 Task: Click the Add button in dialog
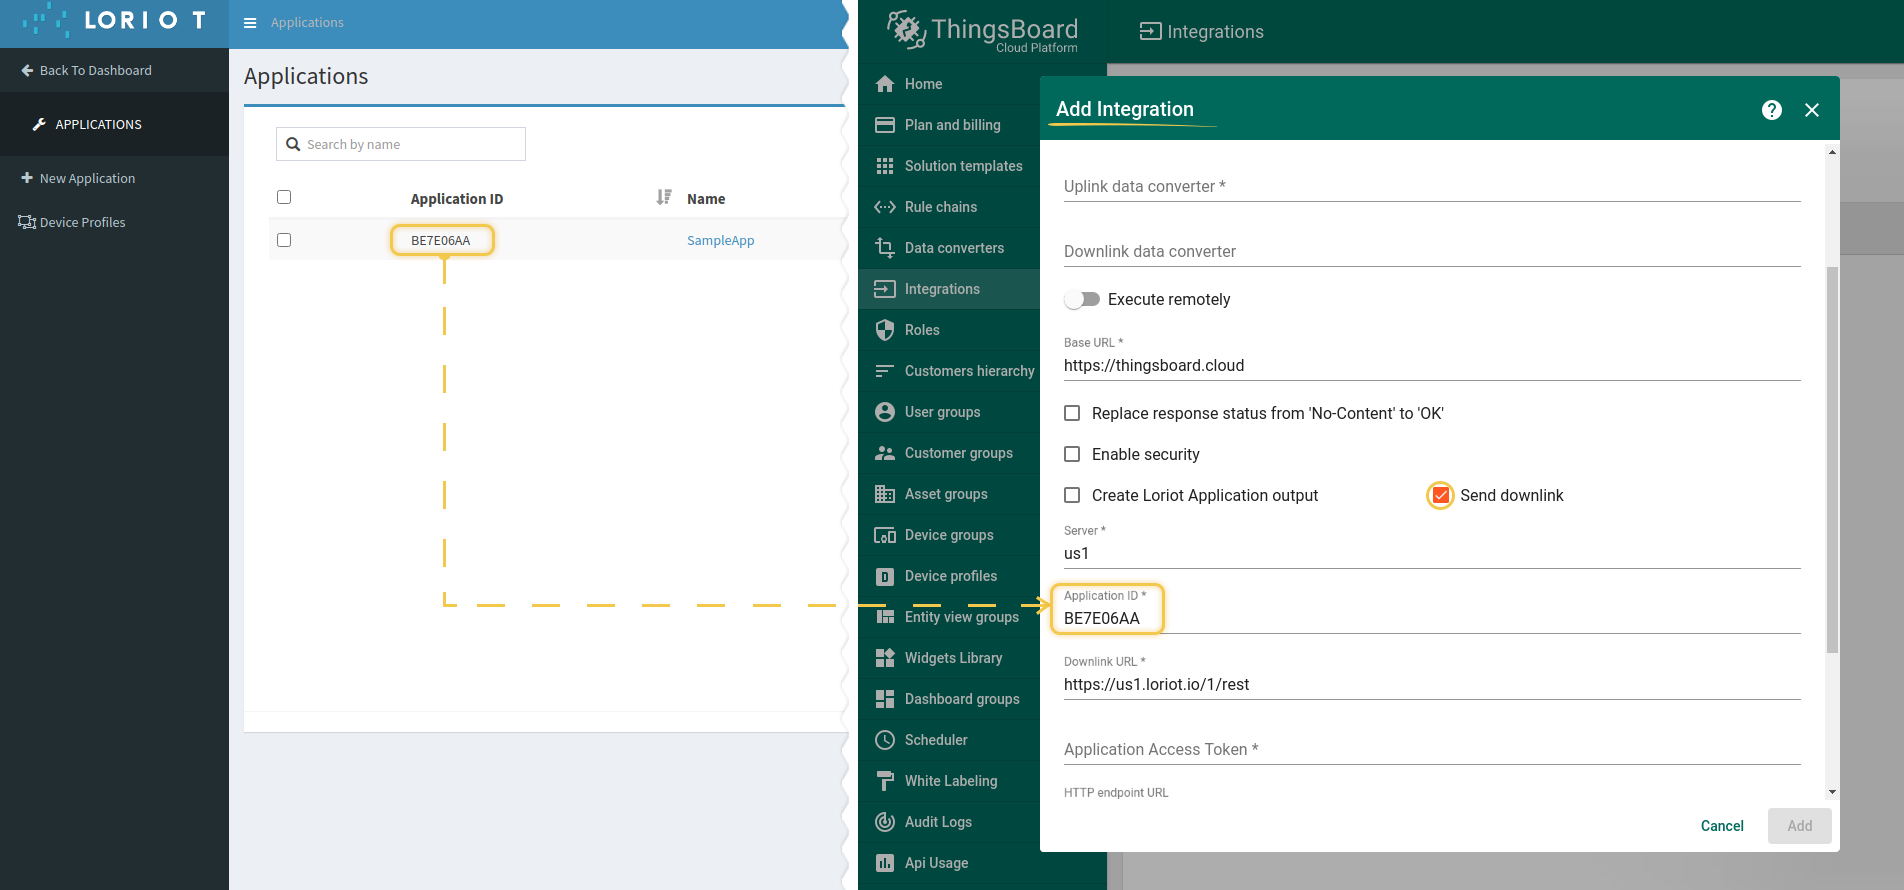pyautogui.click(x=1799, y=826)
